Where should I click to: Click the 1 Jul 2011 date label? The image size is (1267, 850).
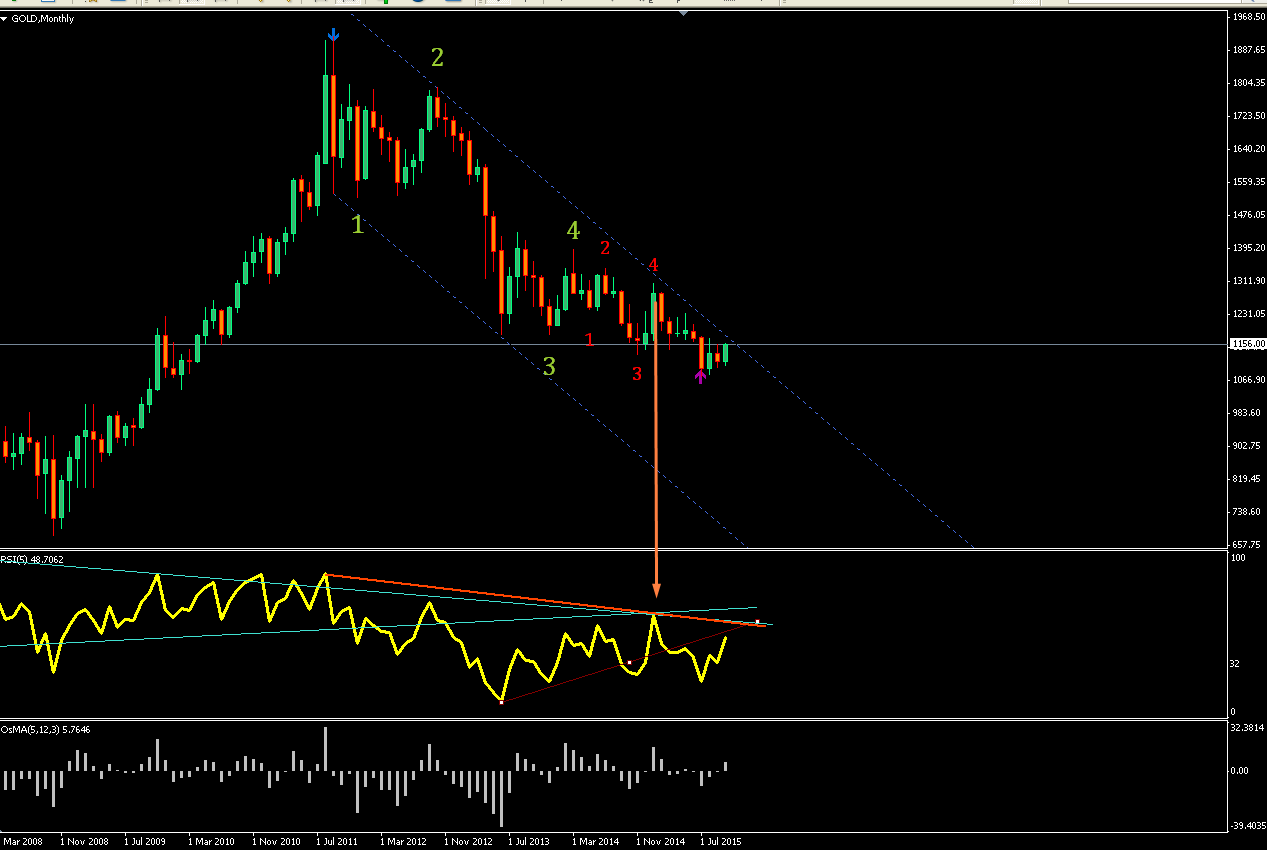[x=339, y=842]
